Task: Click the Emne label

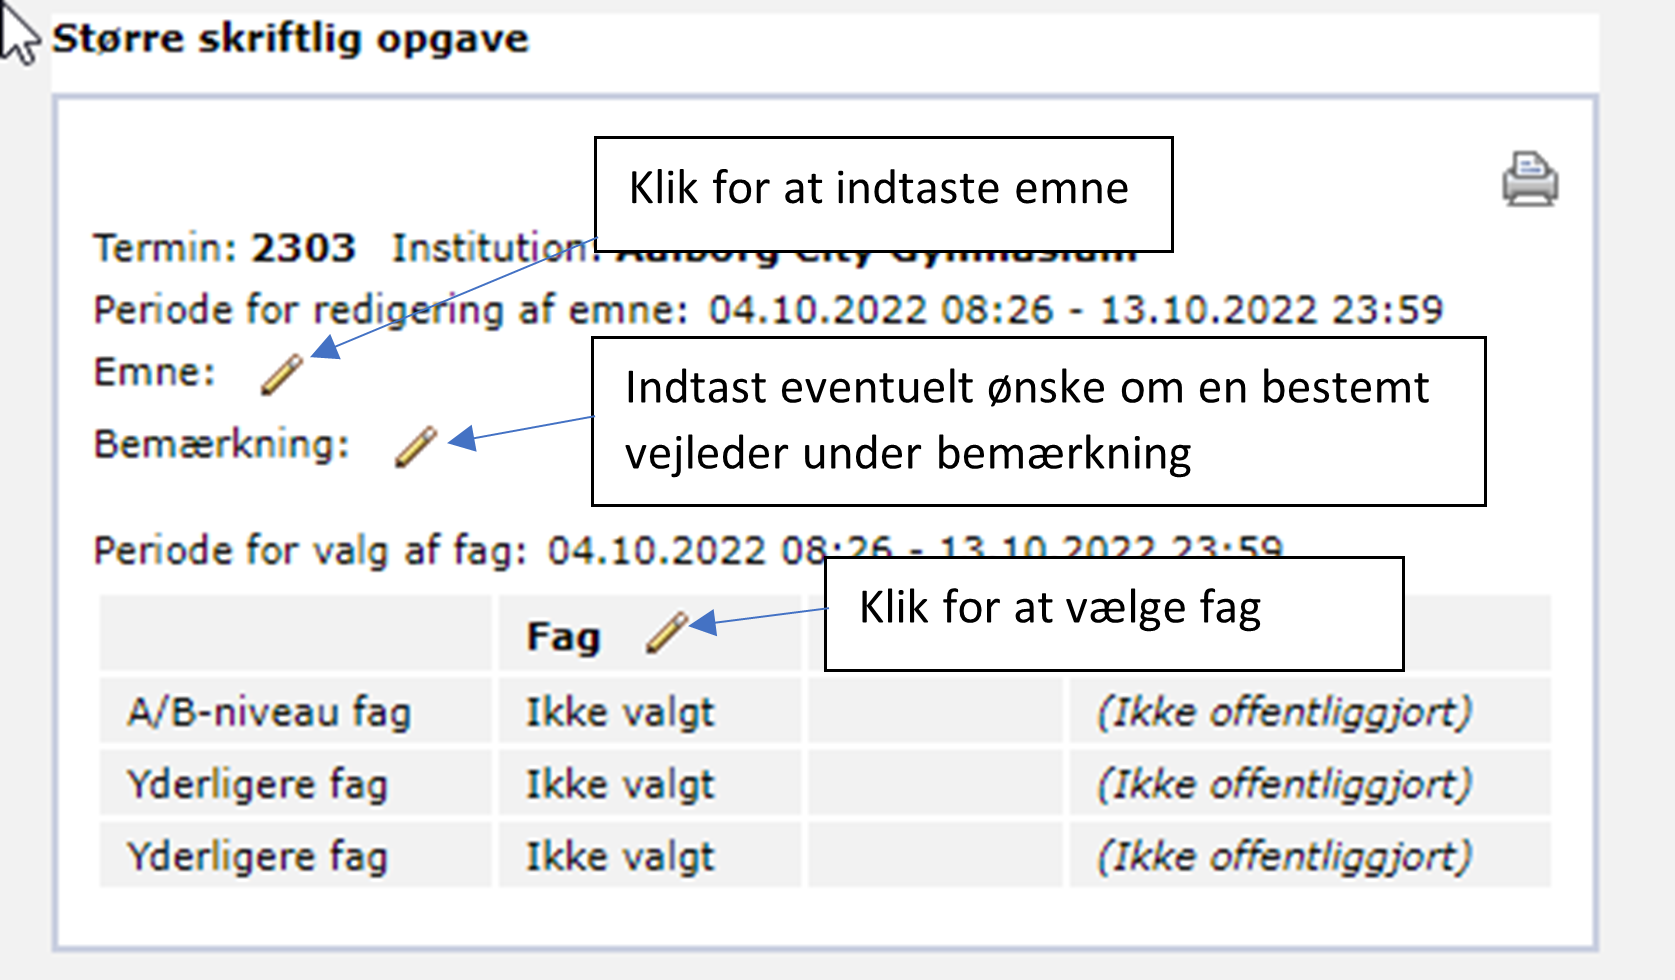Action: (155, 372)
